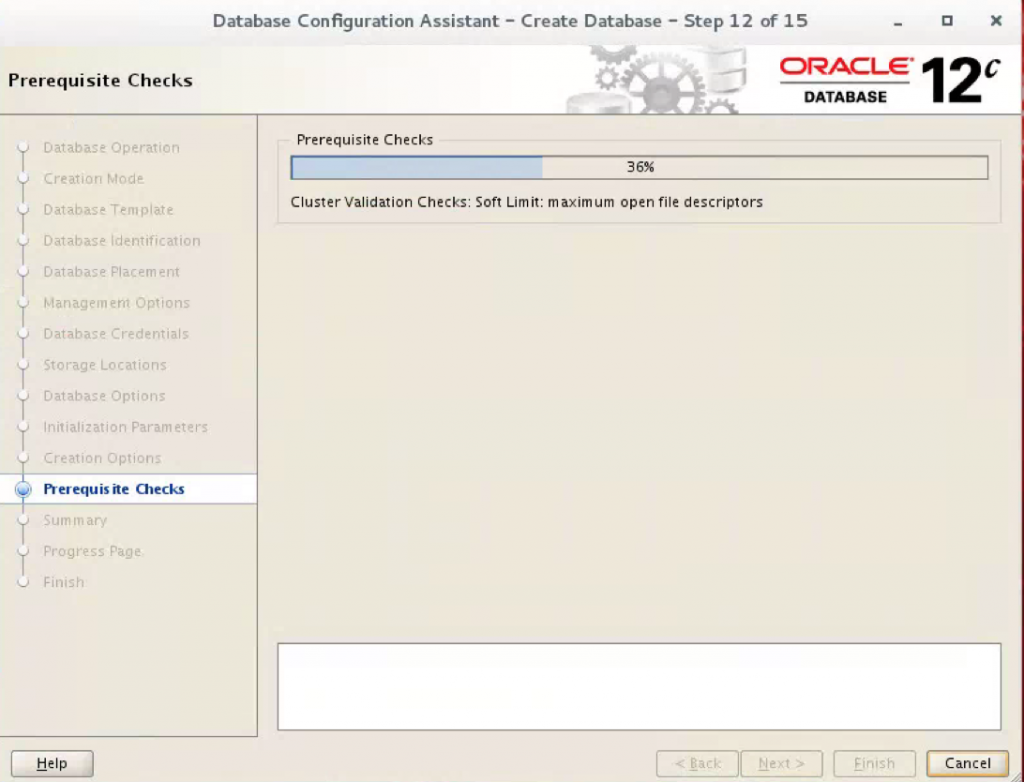Select the Summary step in sidebar
Screen dimensions: 1024x782
click(x=74, y=521)
